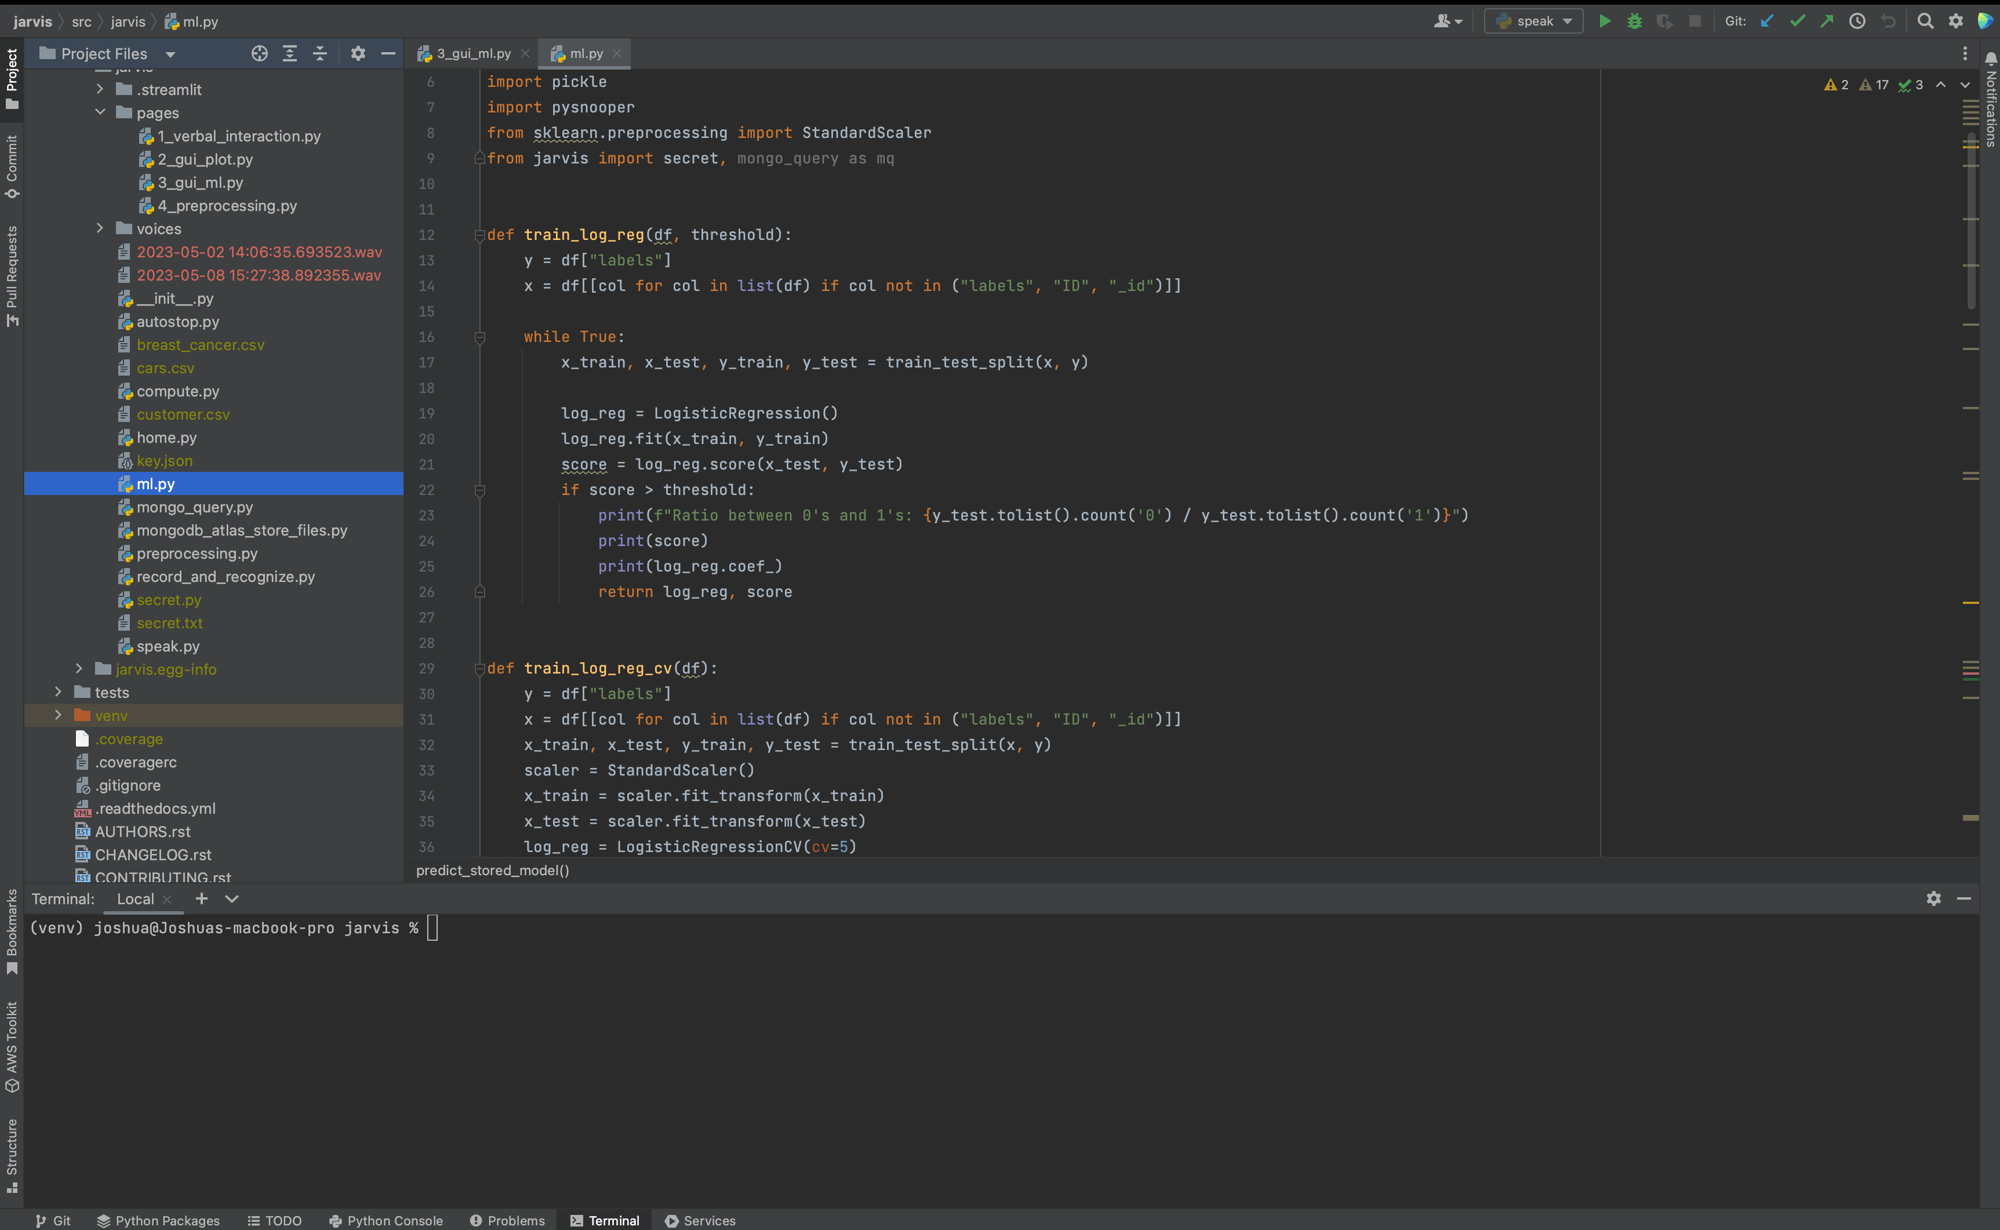Open the Bookmarks tool window
Screen dimensions: 2000x1230
[12, 932]
